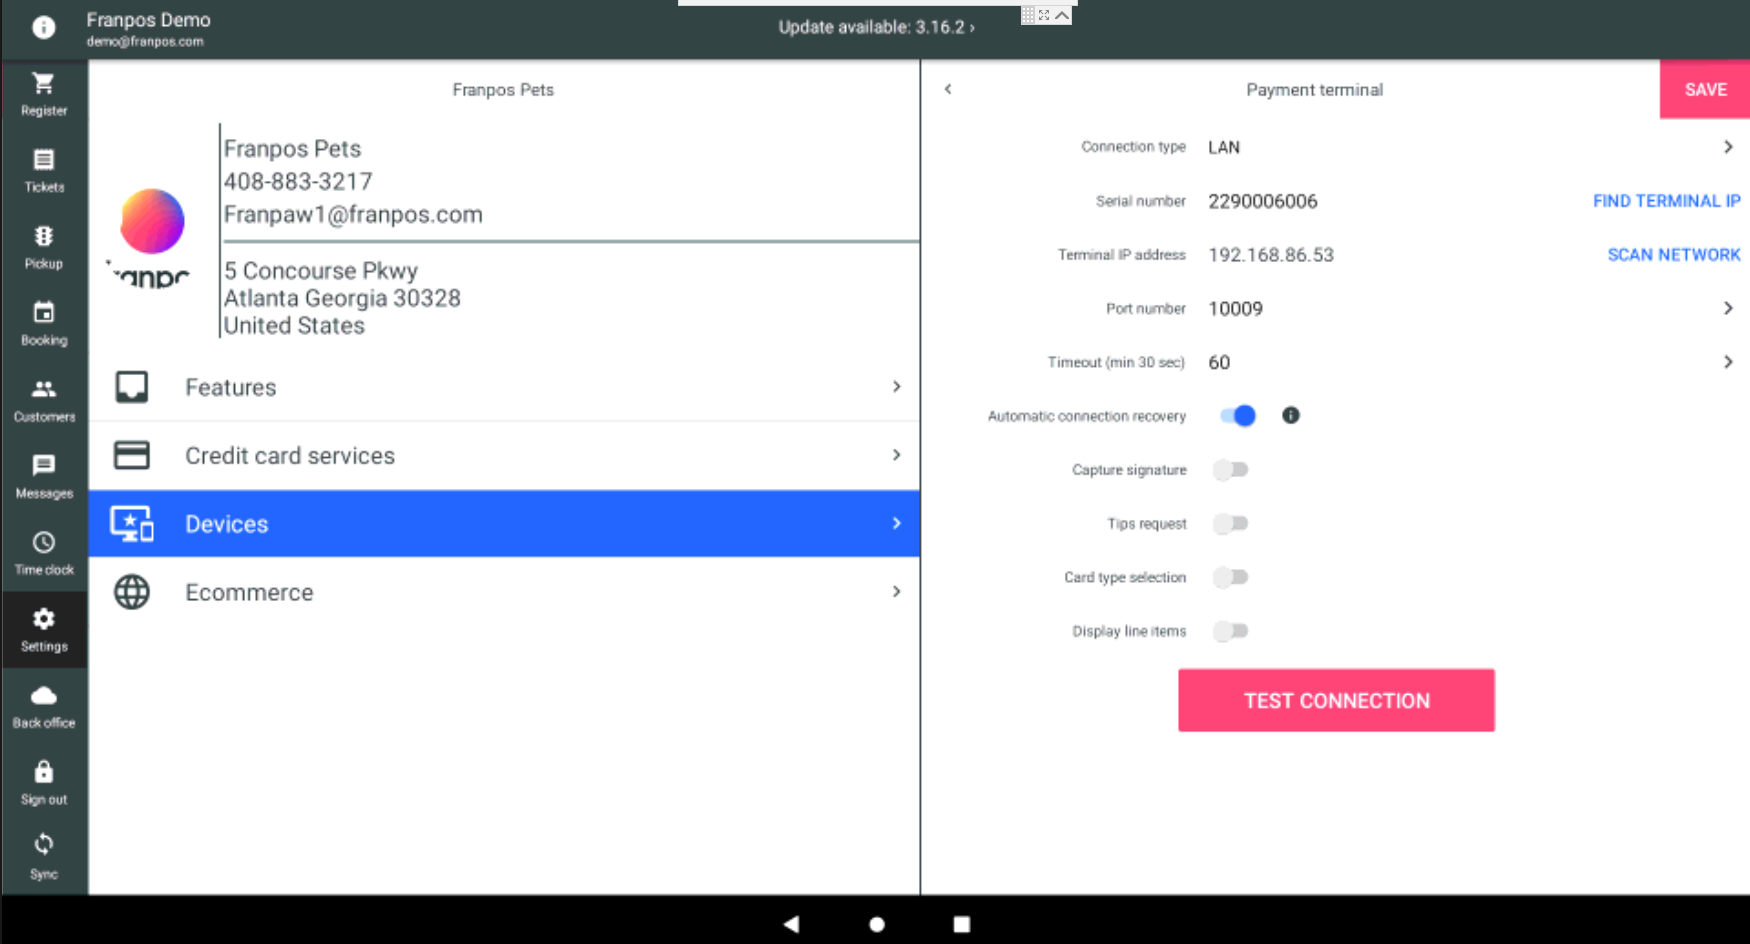
Task: Open the Back office cloud icon
Action: click(x=43, y=696)
